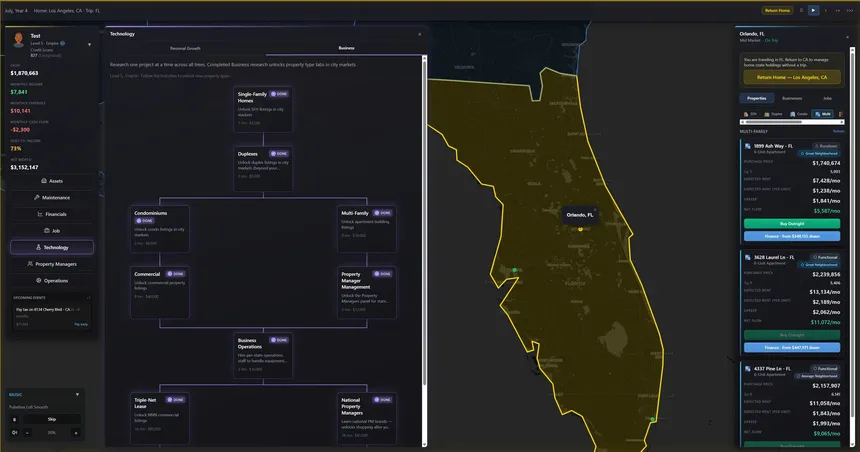The image size is (860, 452).
Task: Open the Job section in the sidebar
Action: point(52,231)
